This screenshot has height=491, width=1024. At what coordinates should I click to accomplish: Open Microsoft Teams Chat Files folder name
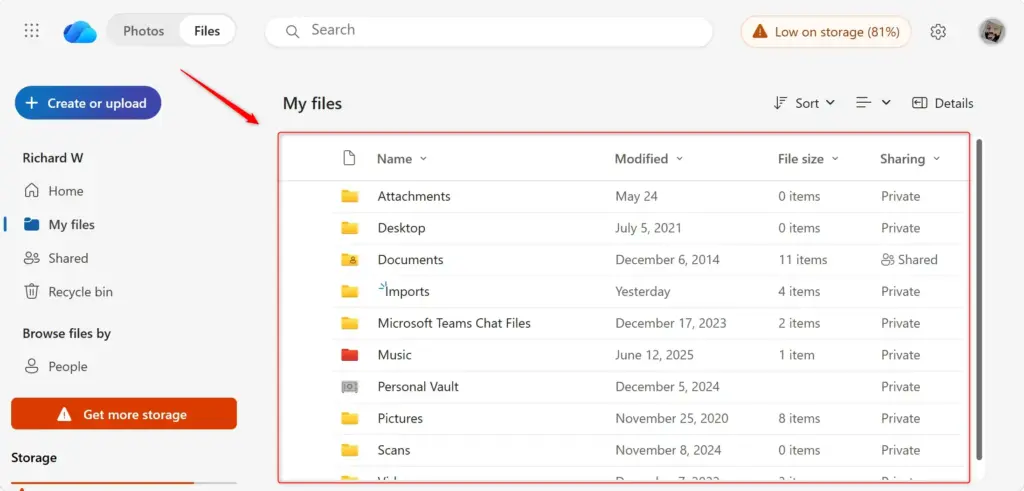tap(454, 323)
